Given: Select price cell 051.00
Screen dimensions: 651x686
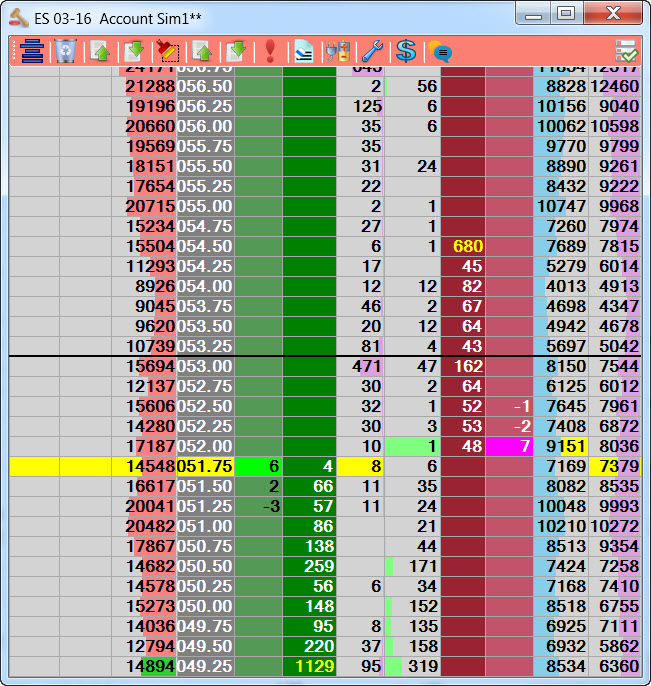Looking at the screenshot, I should tap(205, 526).
